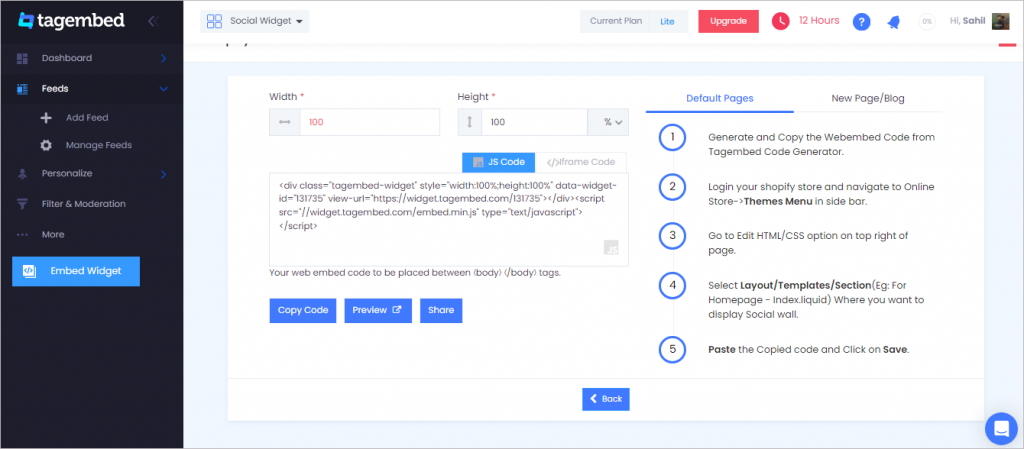Collapse the sidebar with double chevron
This screenshot has width=1024, height=449.
point(153,21)
